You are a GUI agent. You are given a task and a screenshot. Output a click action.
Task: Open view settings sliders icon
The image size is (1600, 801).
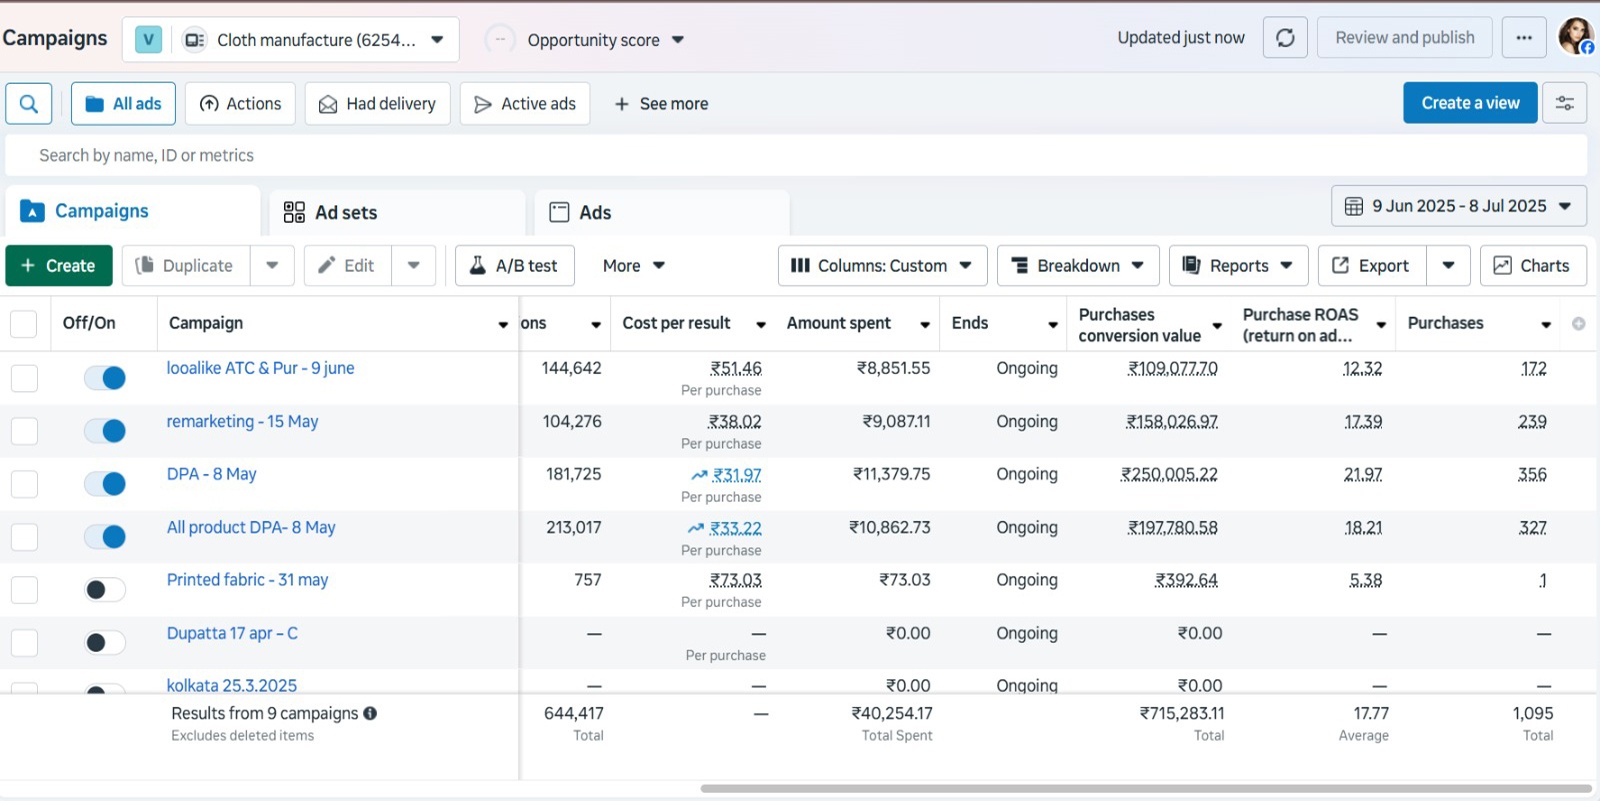(x=1564, y=103)
